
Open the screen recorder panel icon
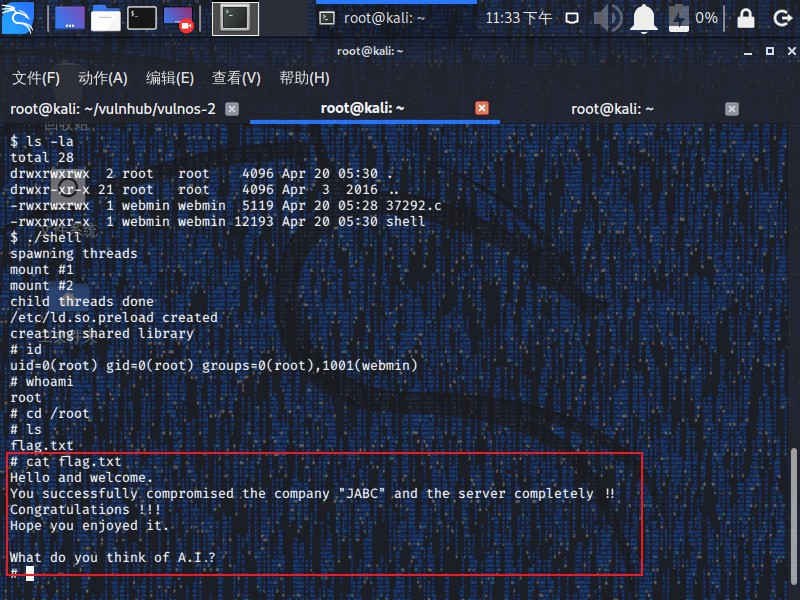(x=179, y=19)
